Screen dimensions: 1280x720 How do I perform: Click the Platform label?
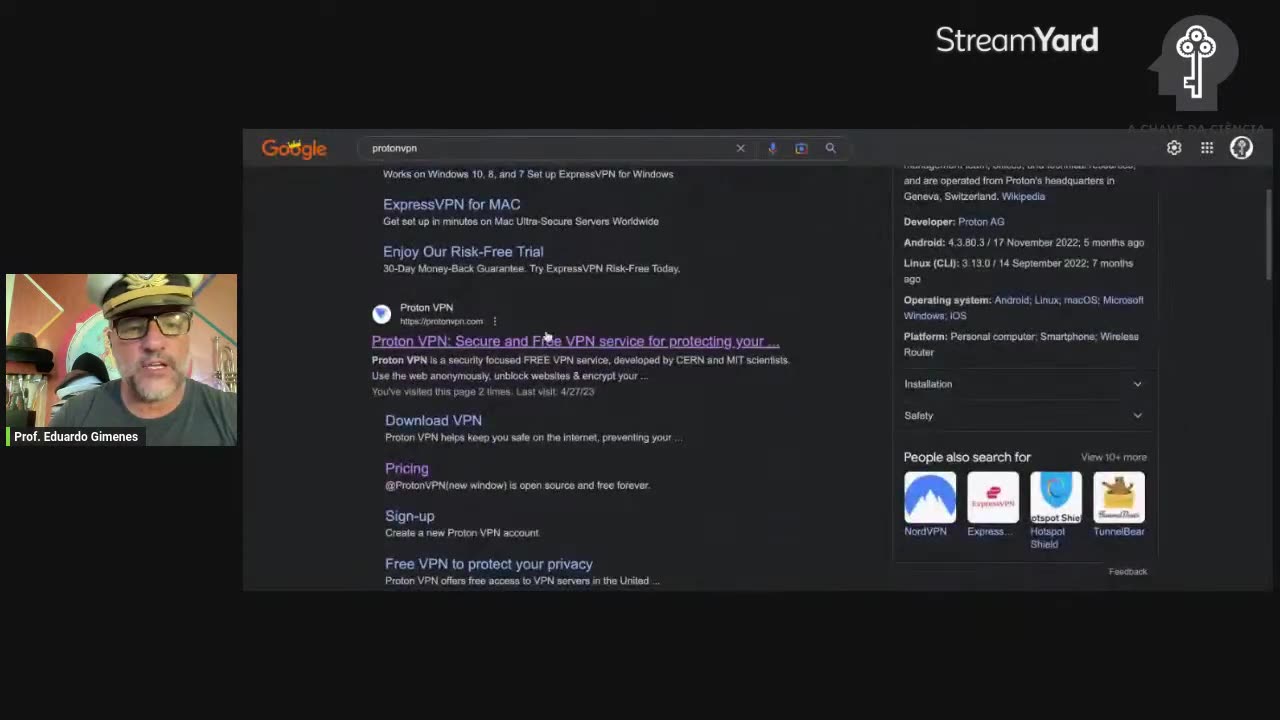pos(925,336)
